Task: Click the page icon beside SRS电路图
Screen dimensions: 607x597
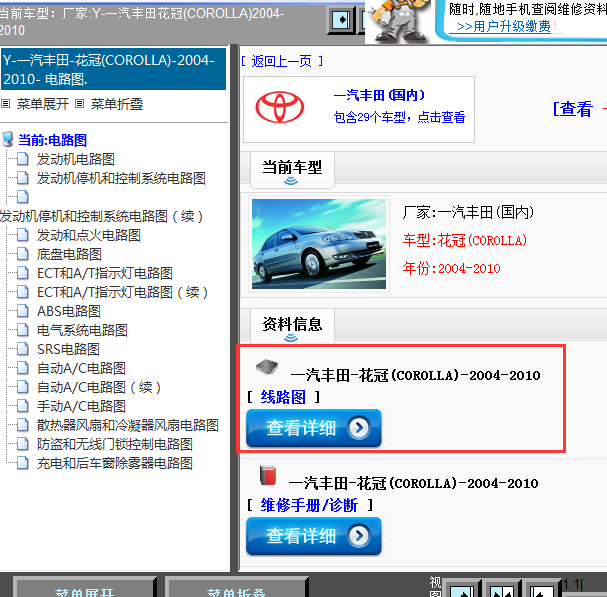Action: click(23, 349)
